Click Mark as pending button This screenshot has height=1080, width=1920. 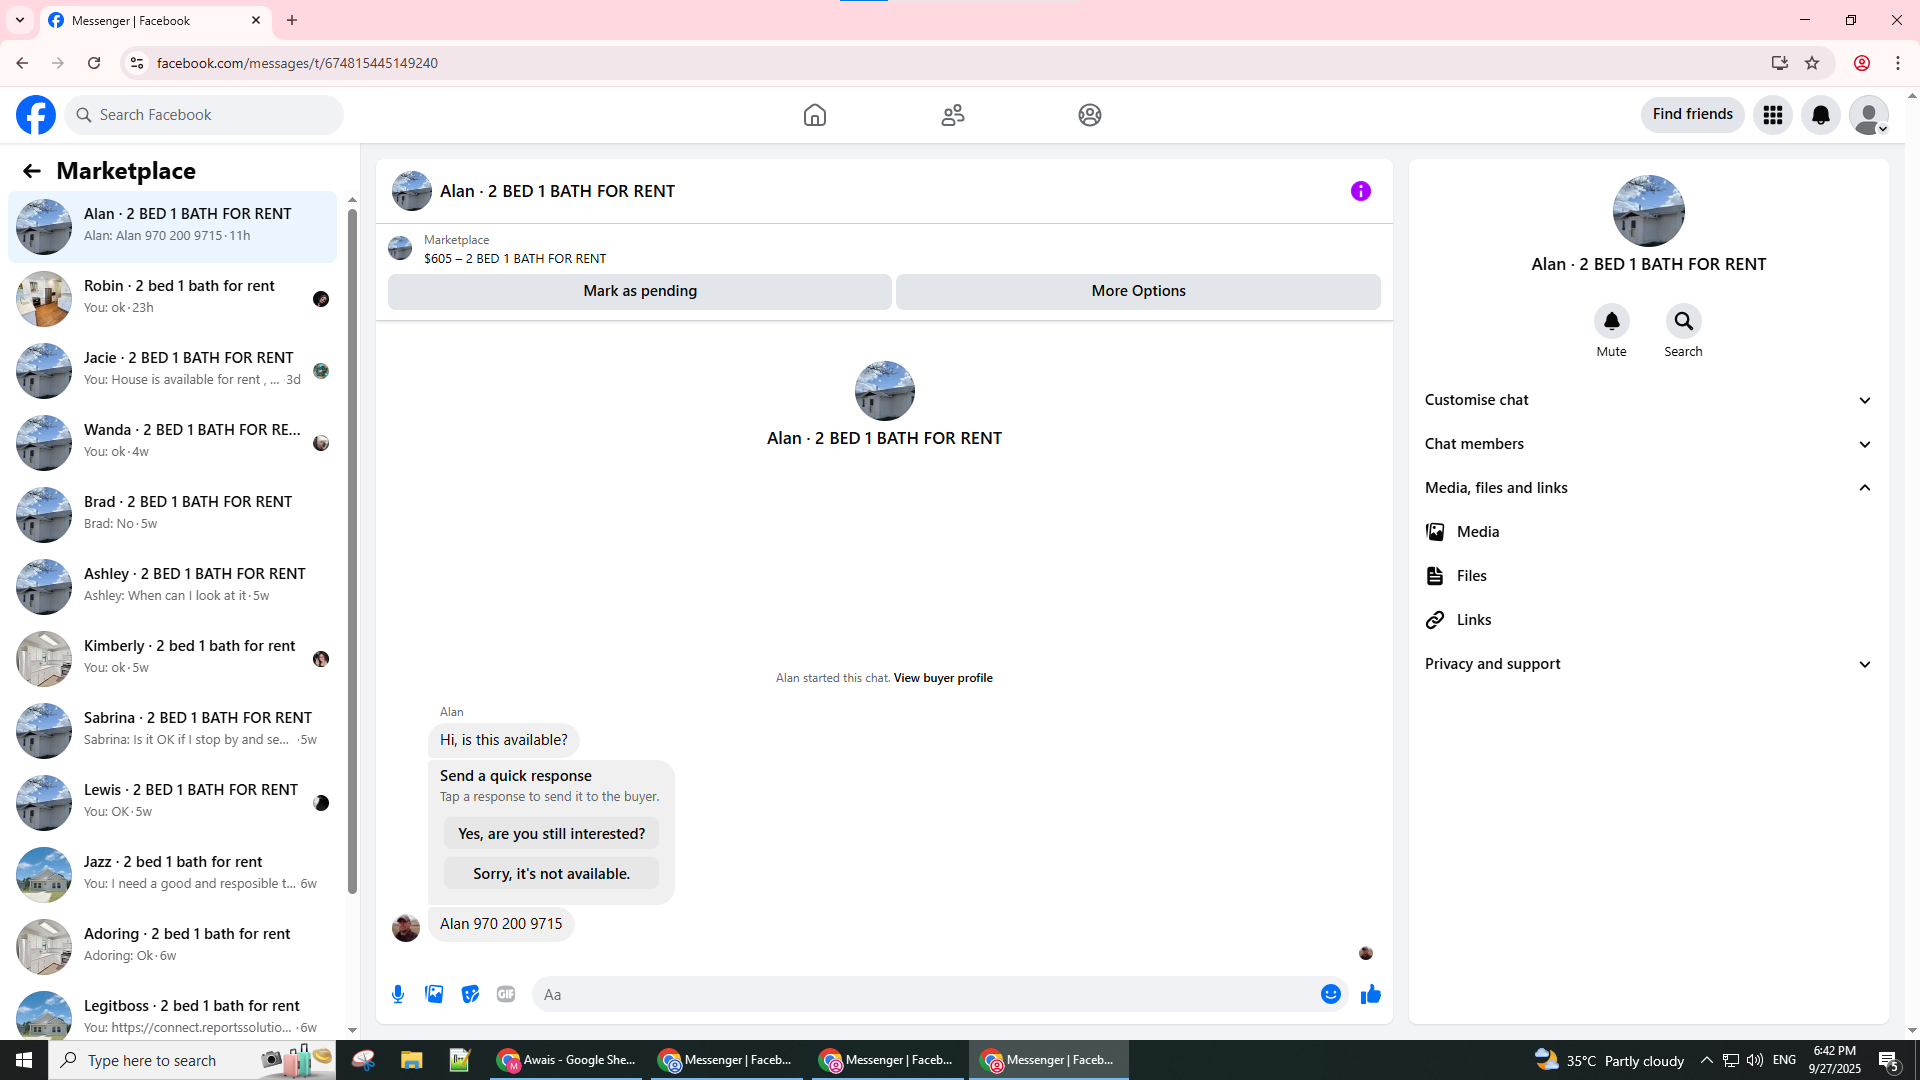[639, 291]
